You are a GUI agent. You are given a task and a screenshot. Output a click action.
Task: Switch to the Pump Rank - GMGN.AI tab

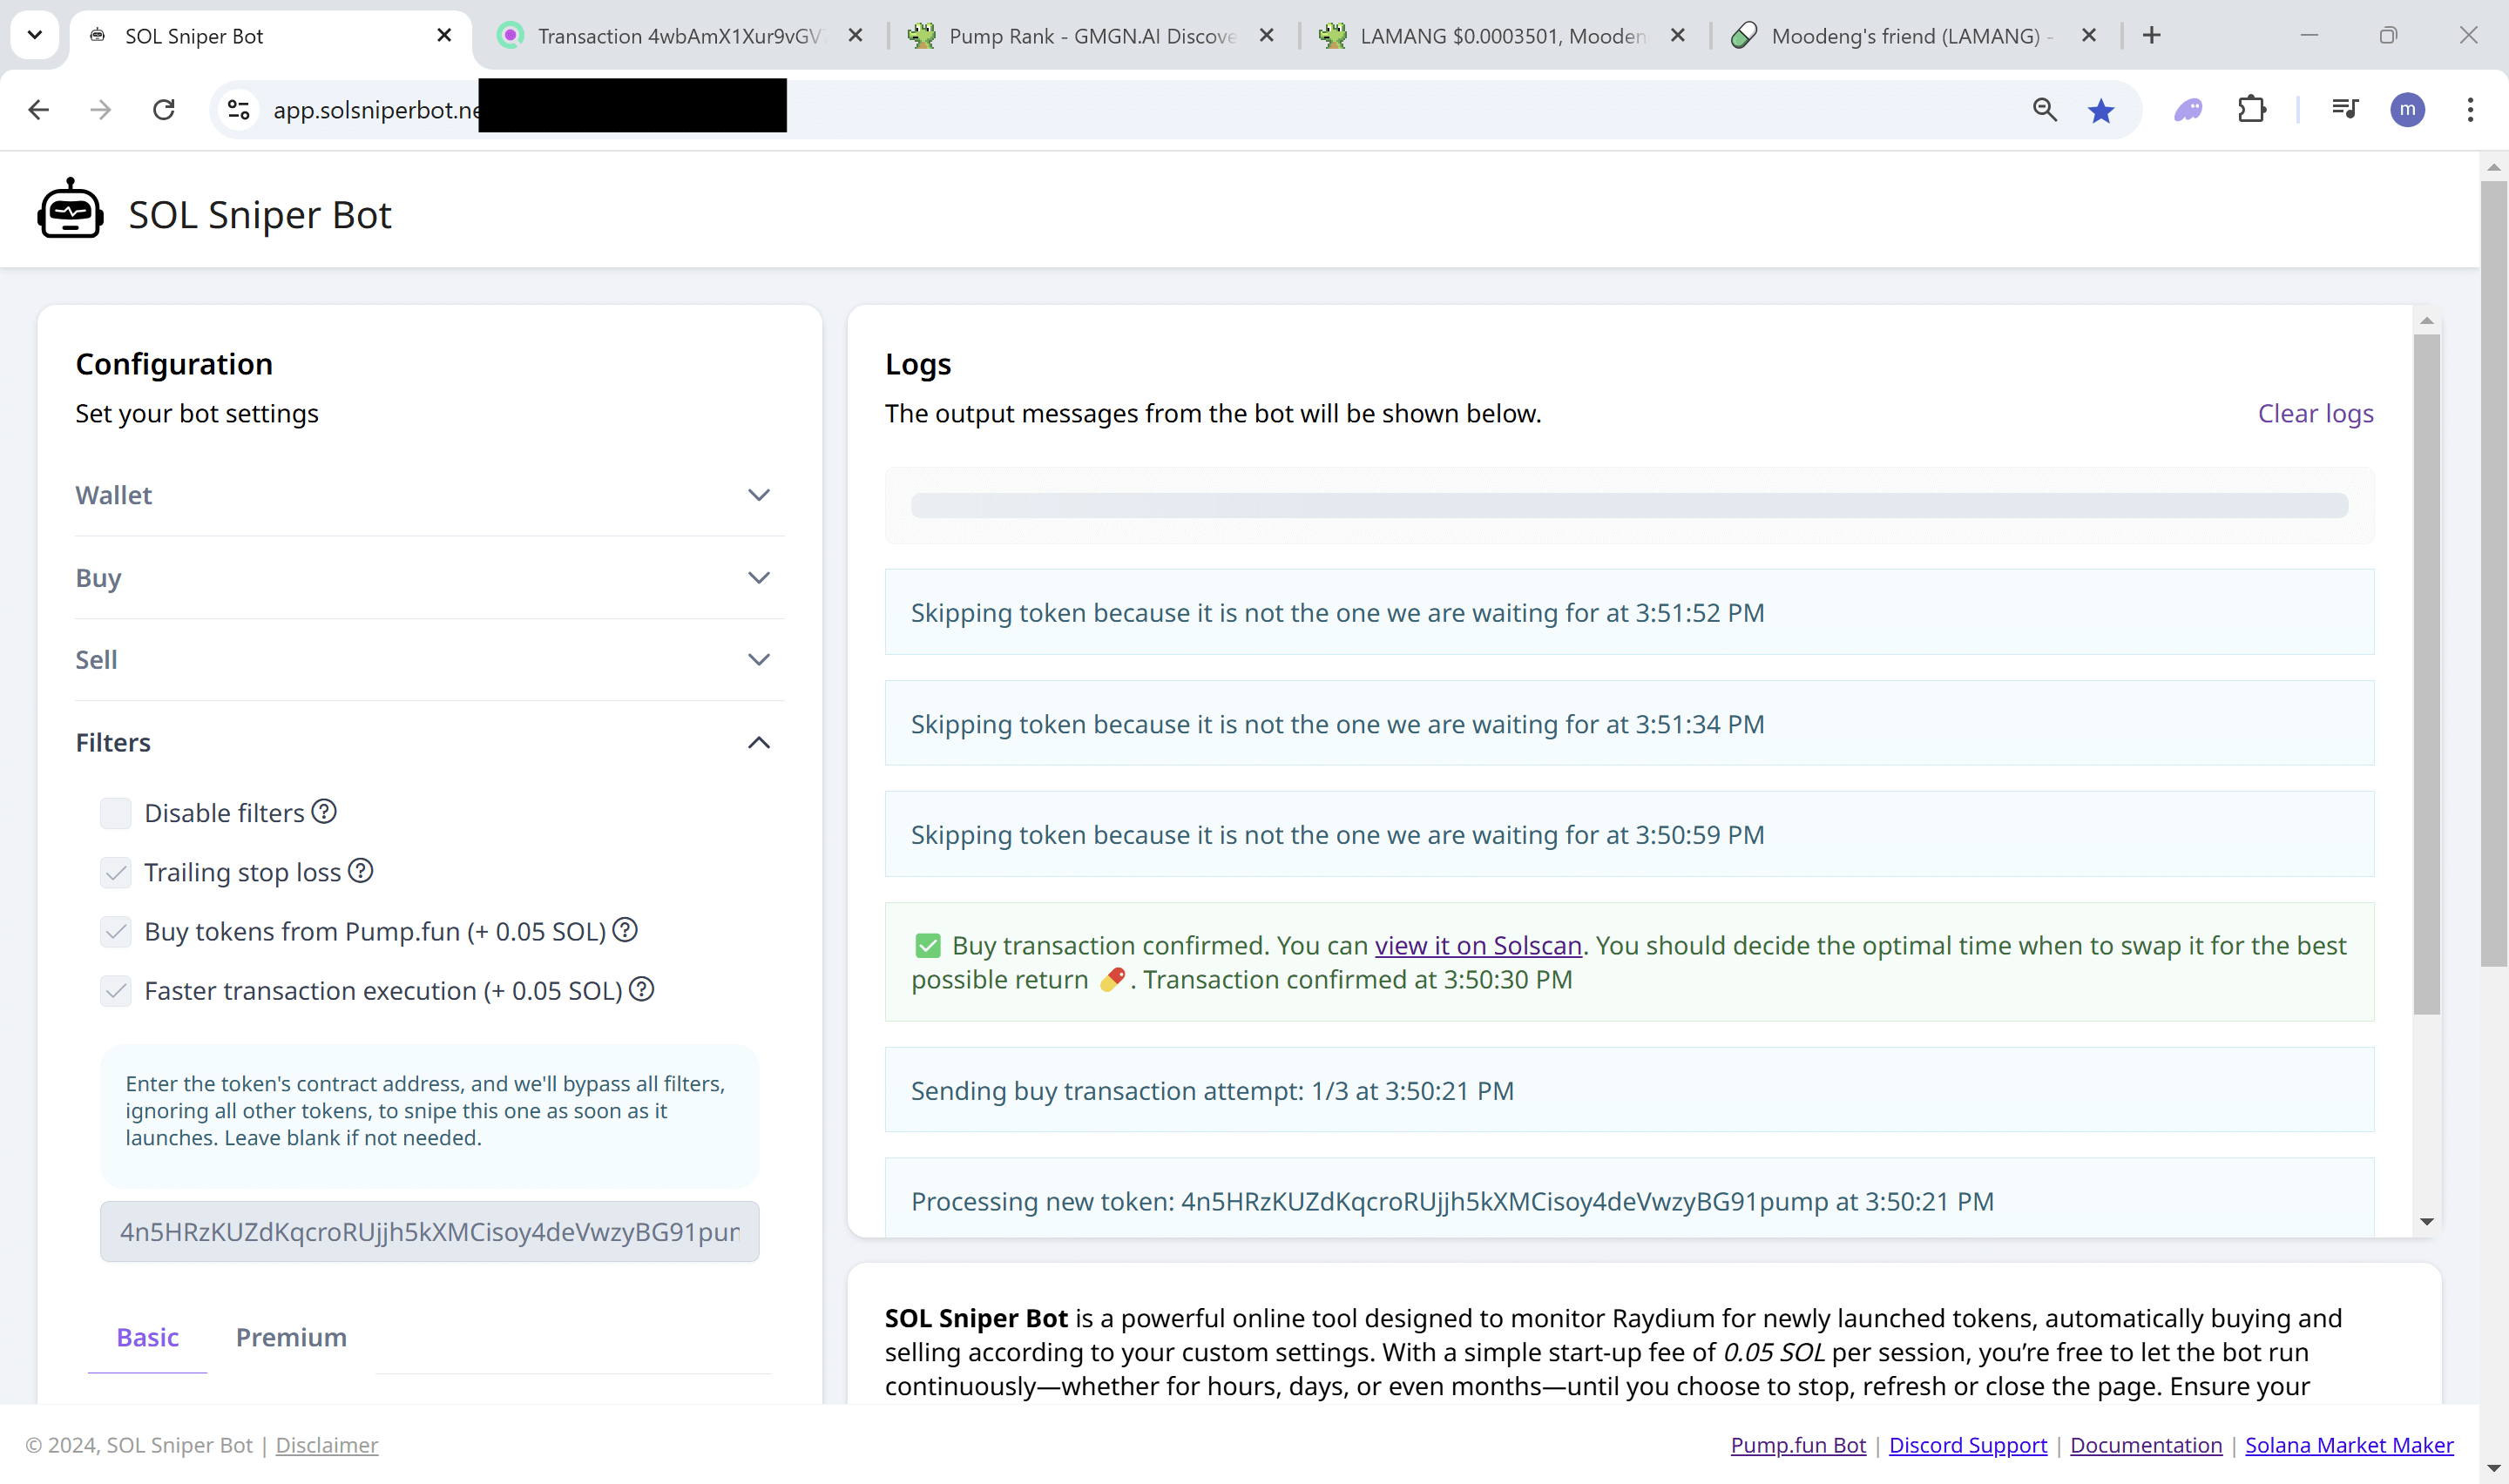click(x=1090, y=36)
